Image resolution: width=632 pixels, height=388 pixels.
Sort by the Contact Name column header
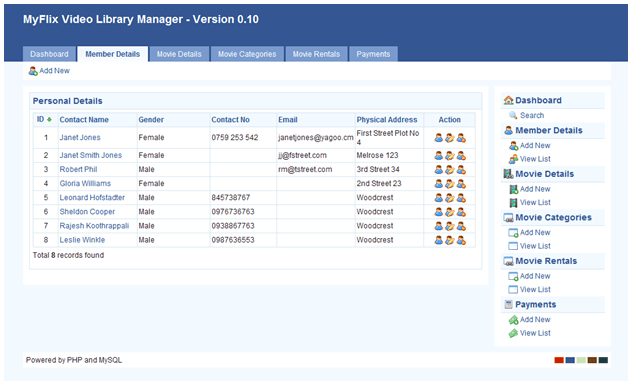pos(84,120)
